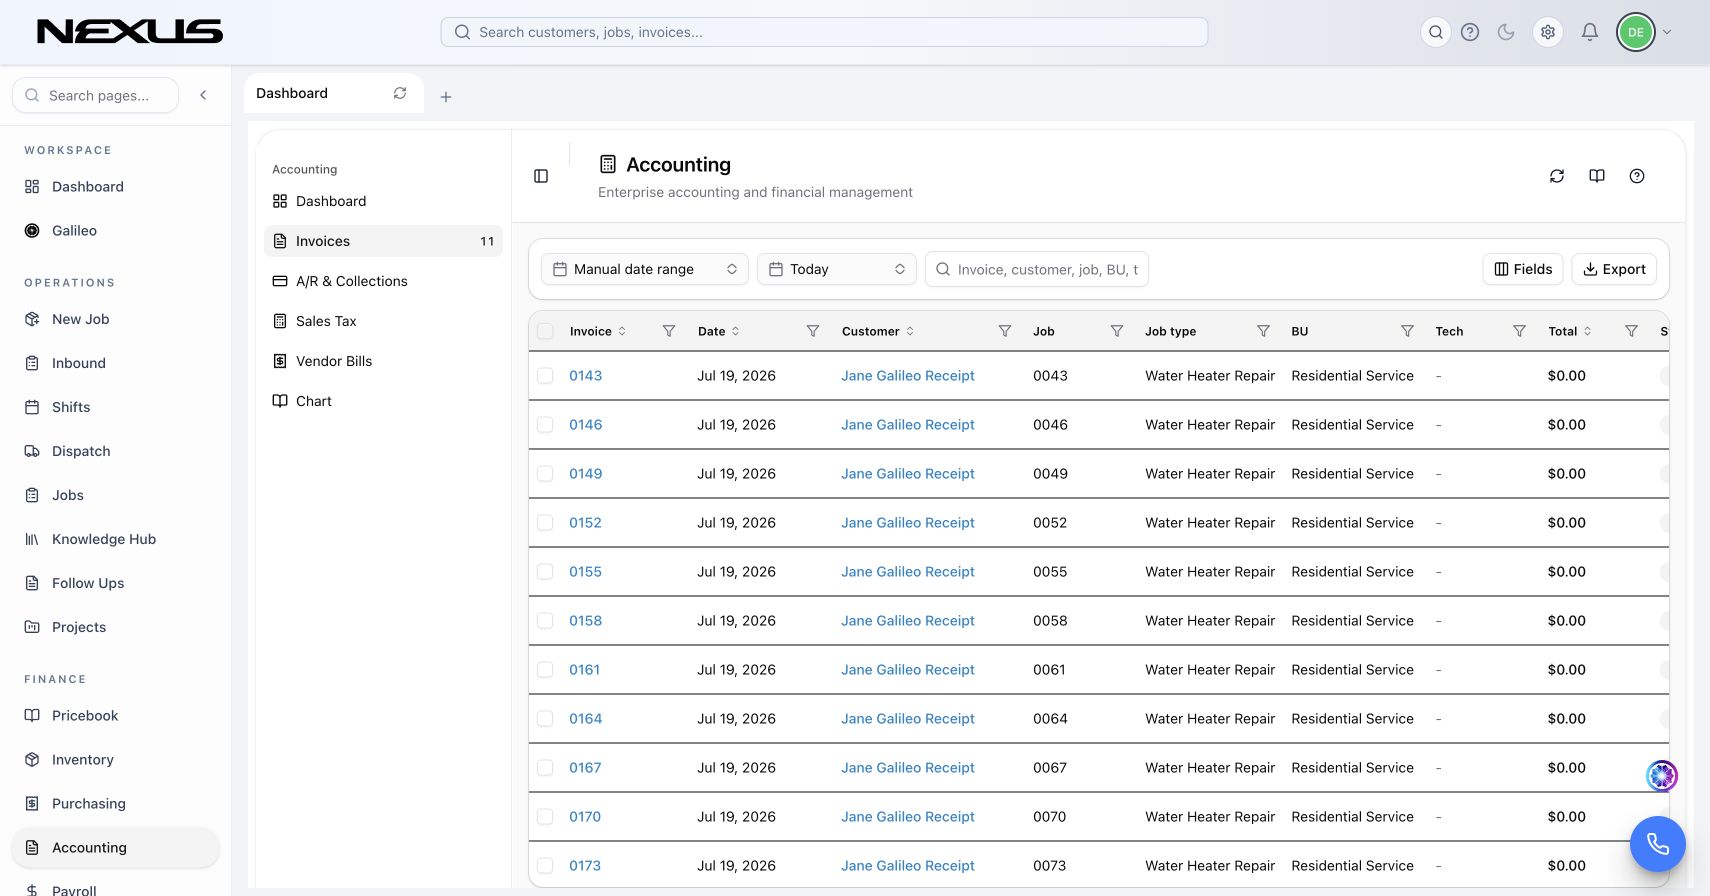Check the box for invoice 0155
Image resolution: width=1710 pixels, height=896 pixels.
[545, 572]
